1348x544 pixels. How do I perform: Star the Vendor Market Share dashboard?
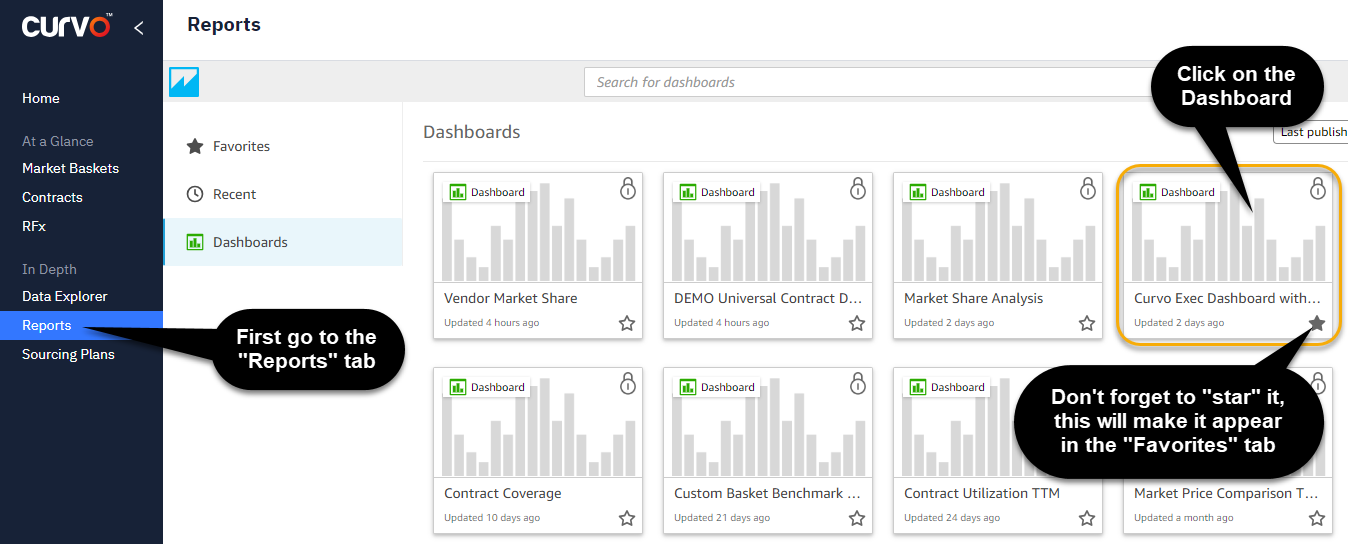coord(627,323)
